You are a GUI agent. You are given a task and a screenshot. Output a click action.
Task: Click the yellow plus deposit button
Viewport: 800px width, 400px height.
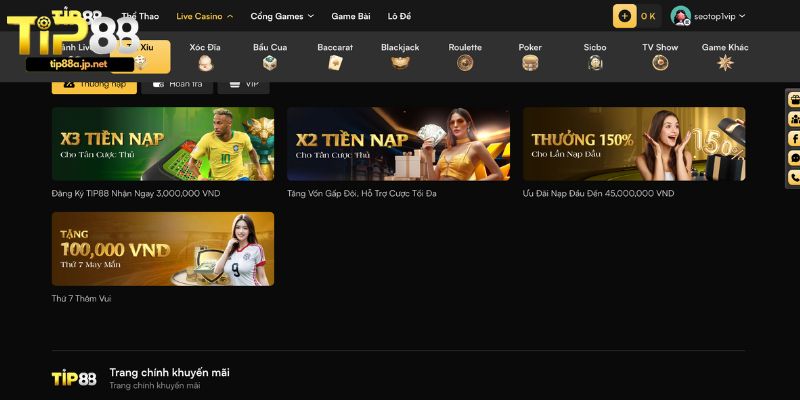tap(624, 16)
